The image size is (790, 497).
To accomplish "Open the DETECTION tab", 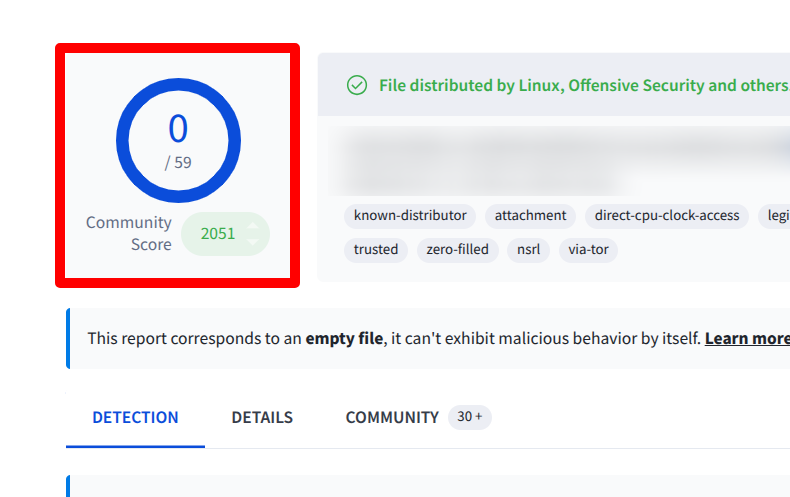I will click(135, 417).
